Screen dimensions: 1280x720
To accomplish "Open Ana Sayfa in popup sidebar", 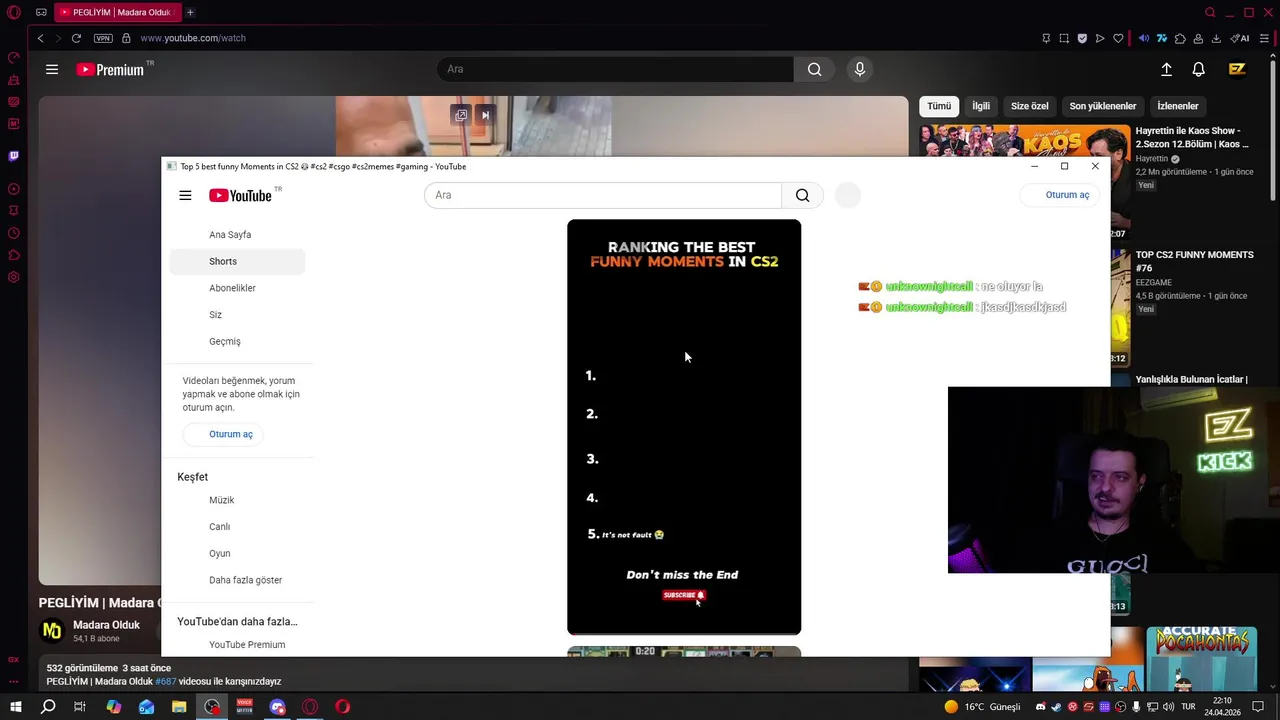I will coord(237,235).
